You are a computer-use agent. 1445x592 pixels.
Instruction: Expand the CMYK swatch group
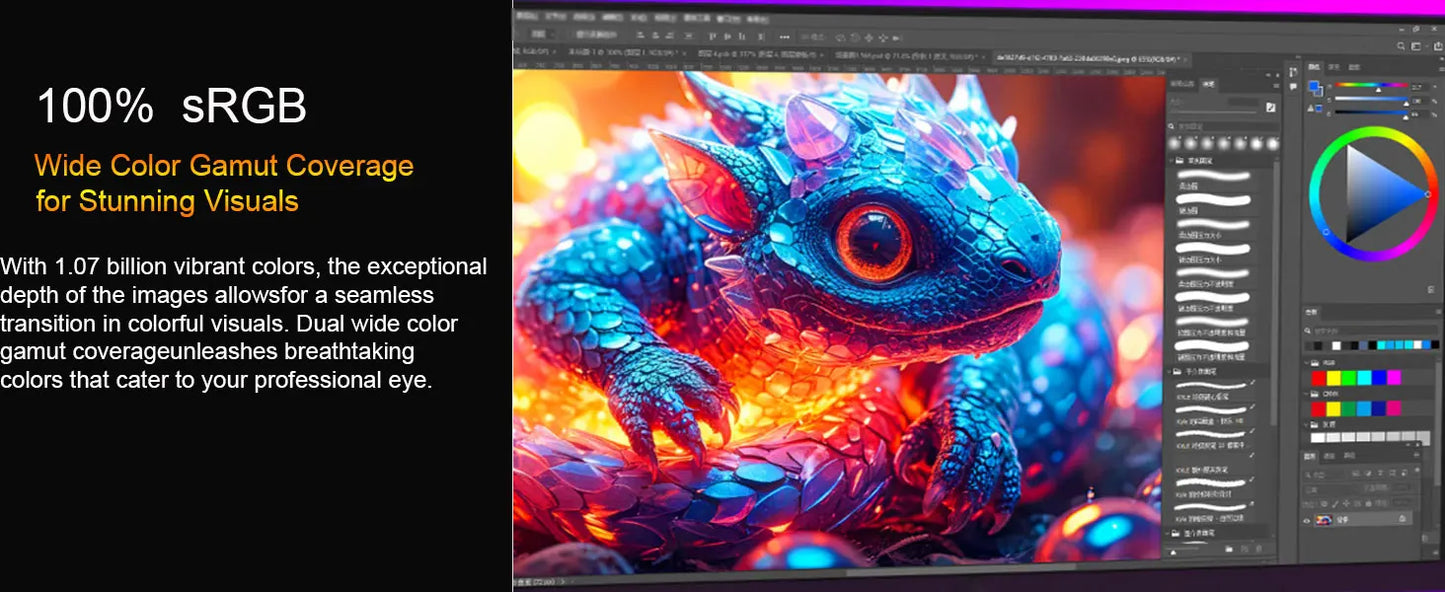[x=1306, y=395]
